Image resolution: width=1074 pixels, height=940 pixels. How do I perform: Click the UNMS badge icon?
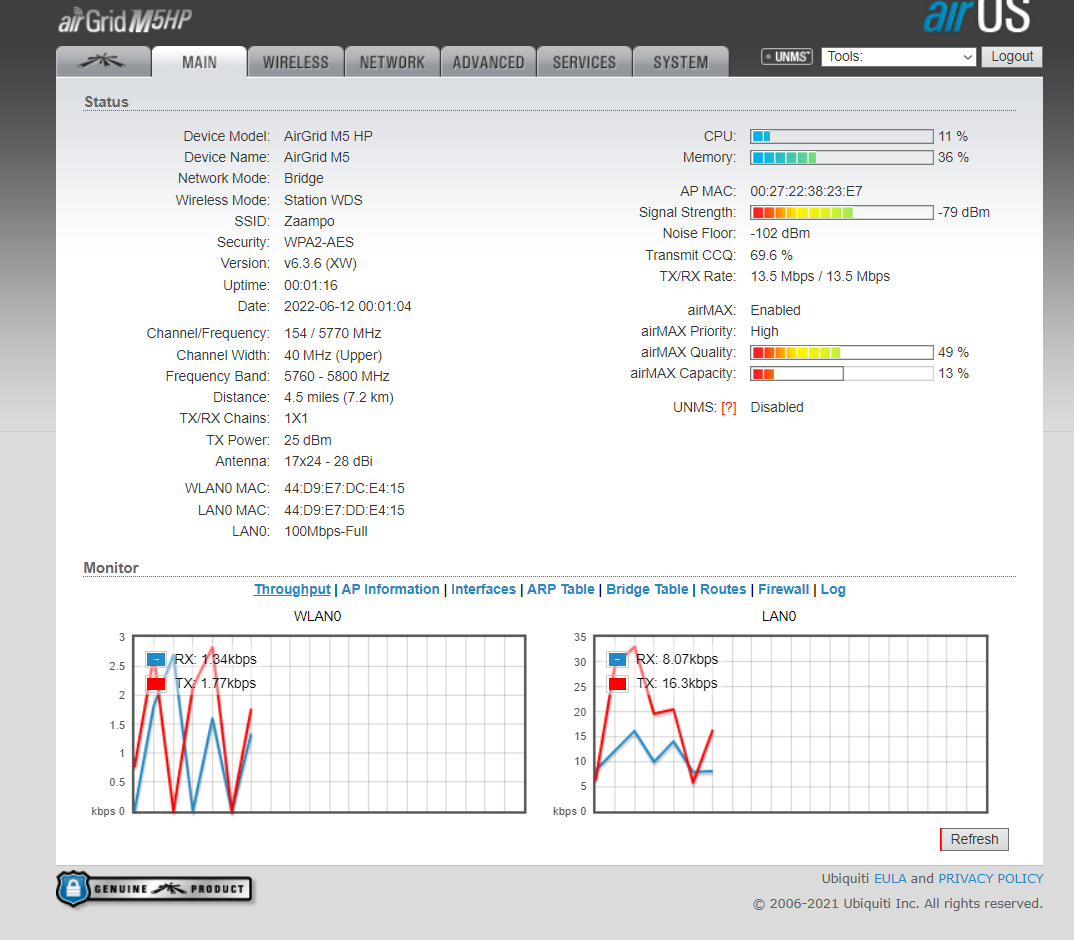point(787,57)
